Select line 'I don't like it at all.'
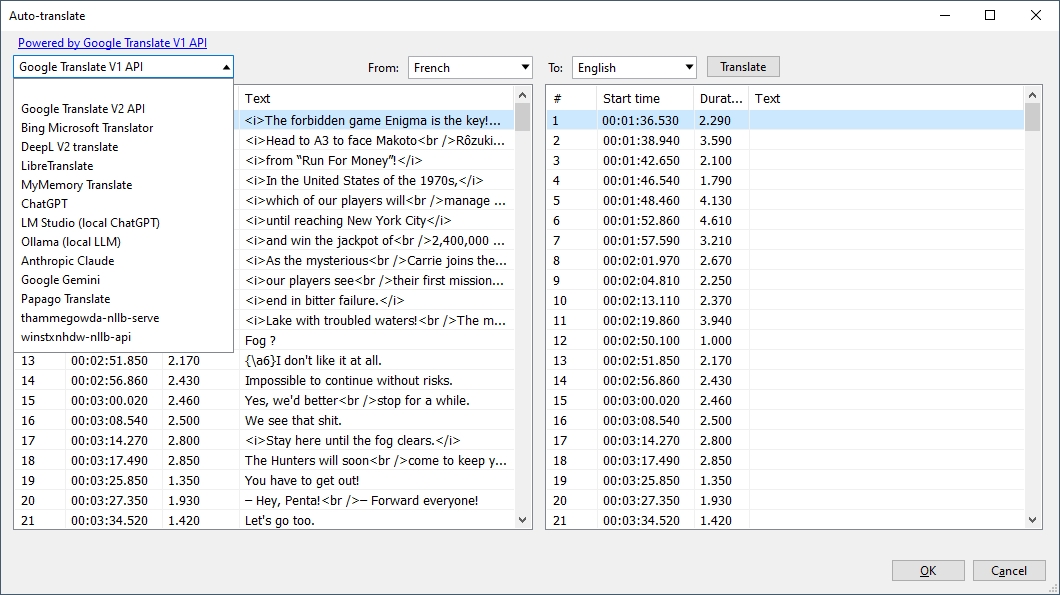This screenshot has height=595, width=1060. tap(264, 360)
